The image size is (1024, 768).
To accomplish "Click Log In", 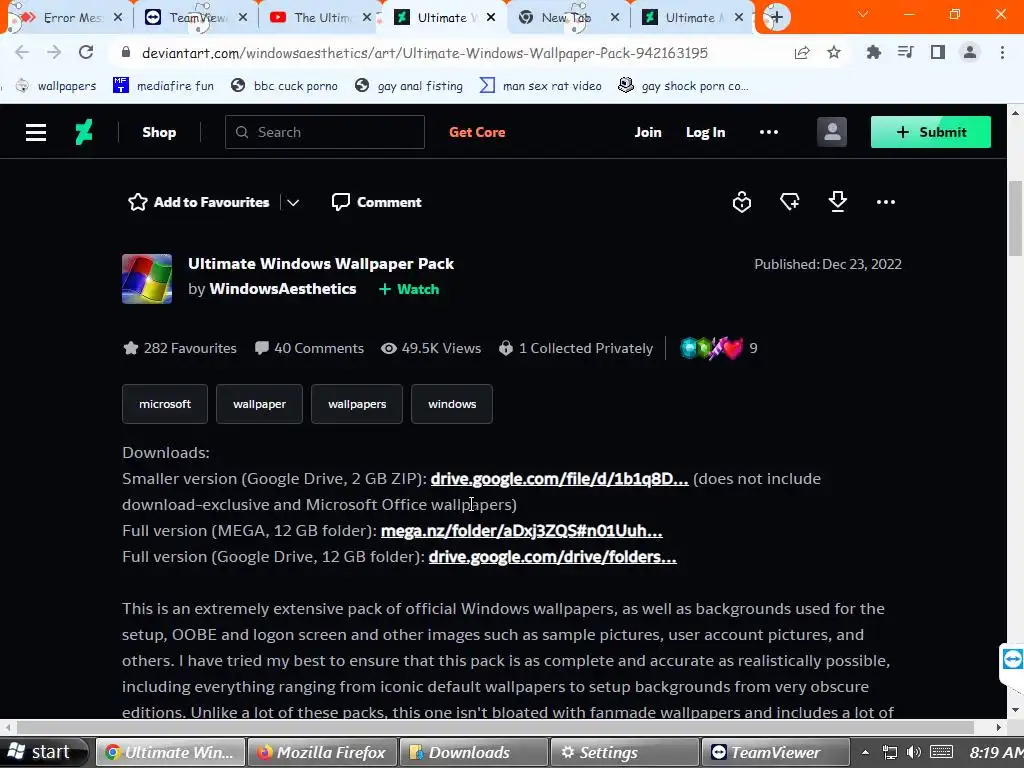I will pos(705,132).
